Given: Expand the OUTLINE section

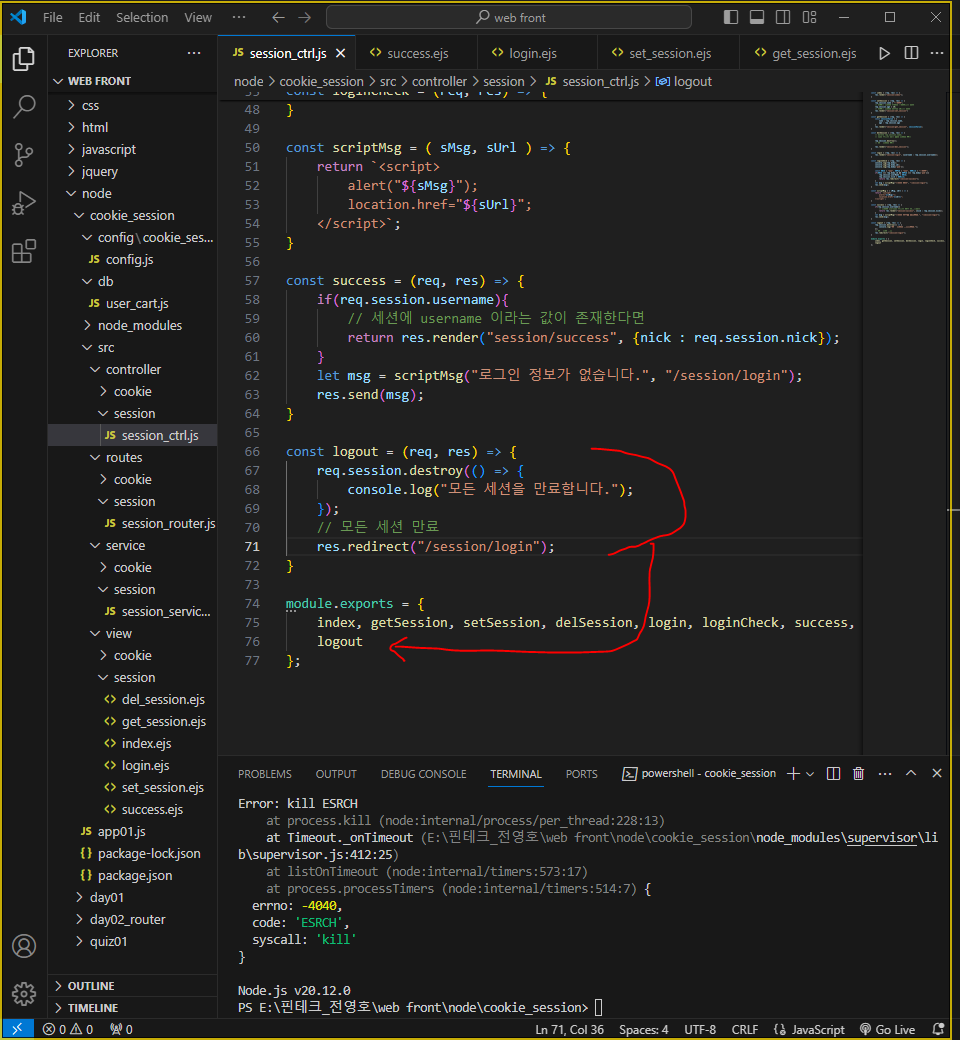Looking at the screenshot, I should click(133, 986).
